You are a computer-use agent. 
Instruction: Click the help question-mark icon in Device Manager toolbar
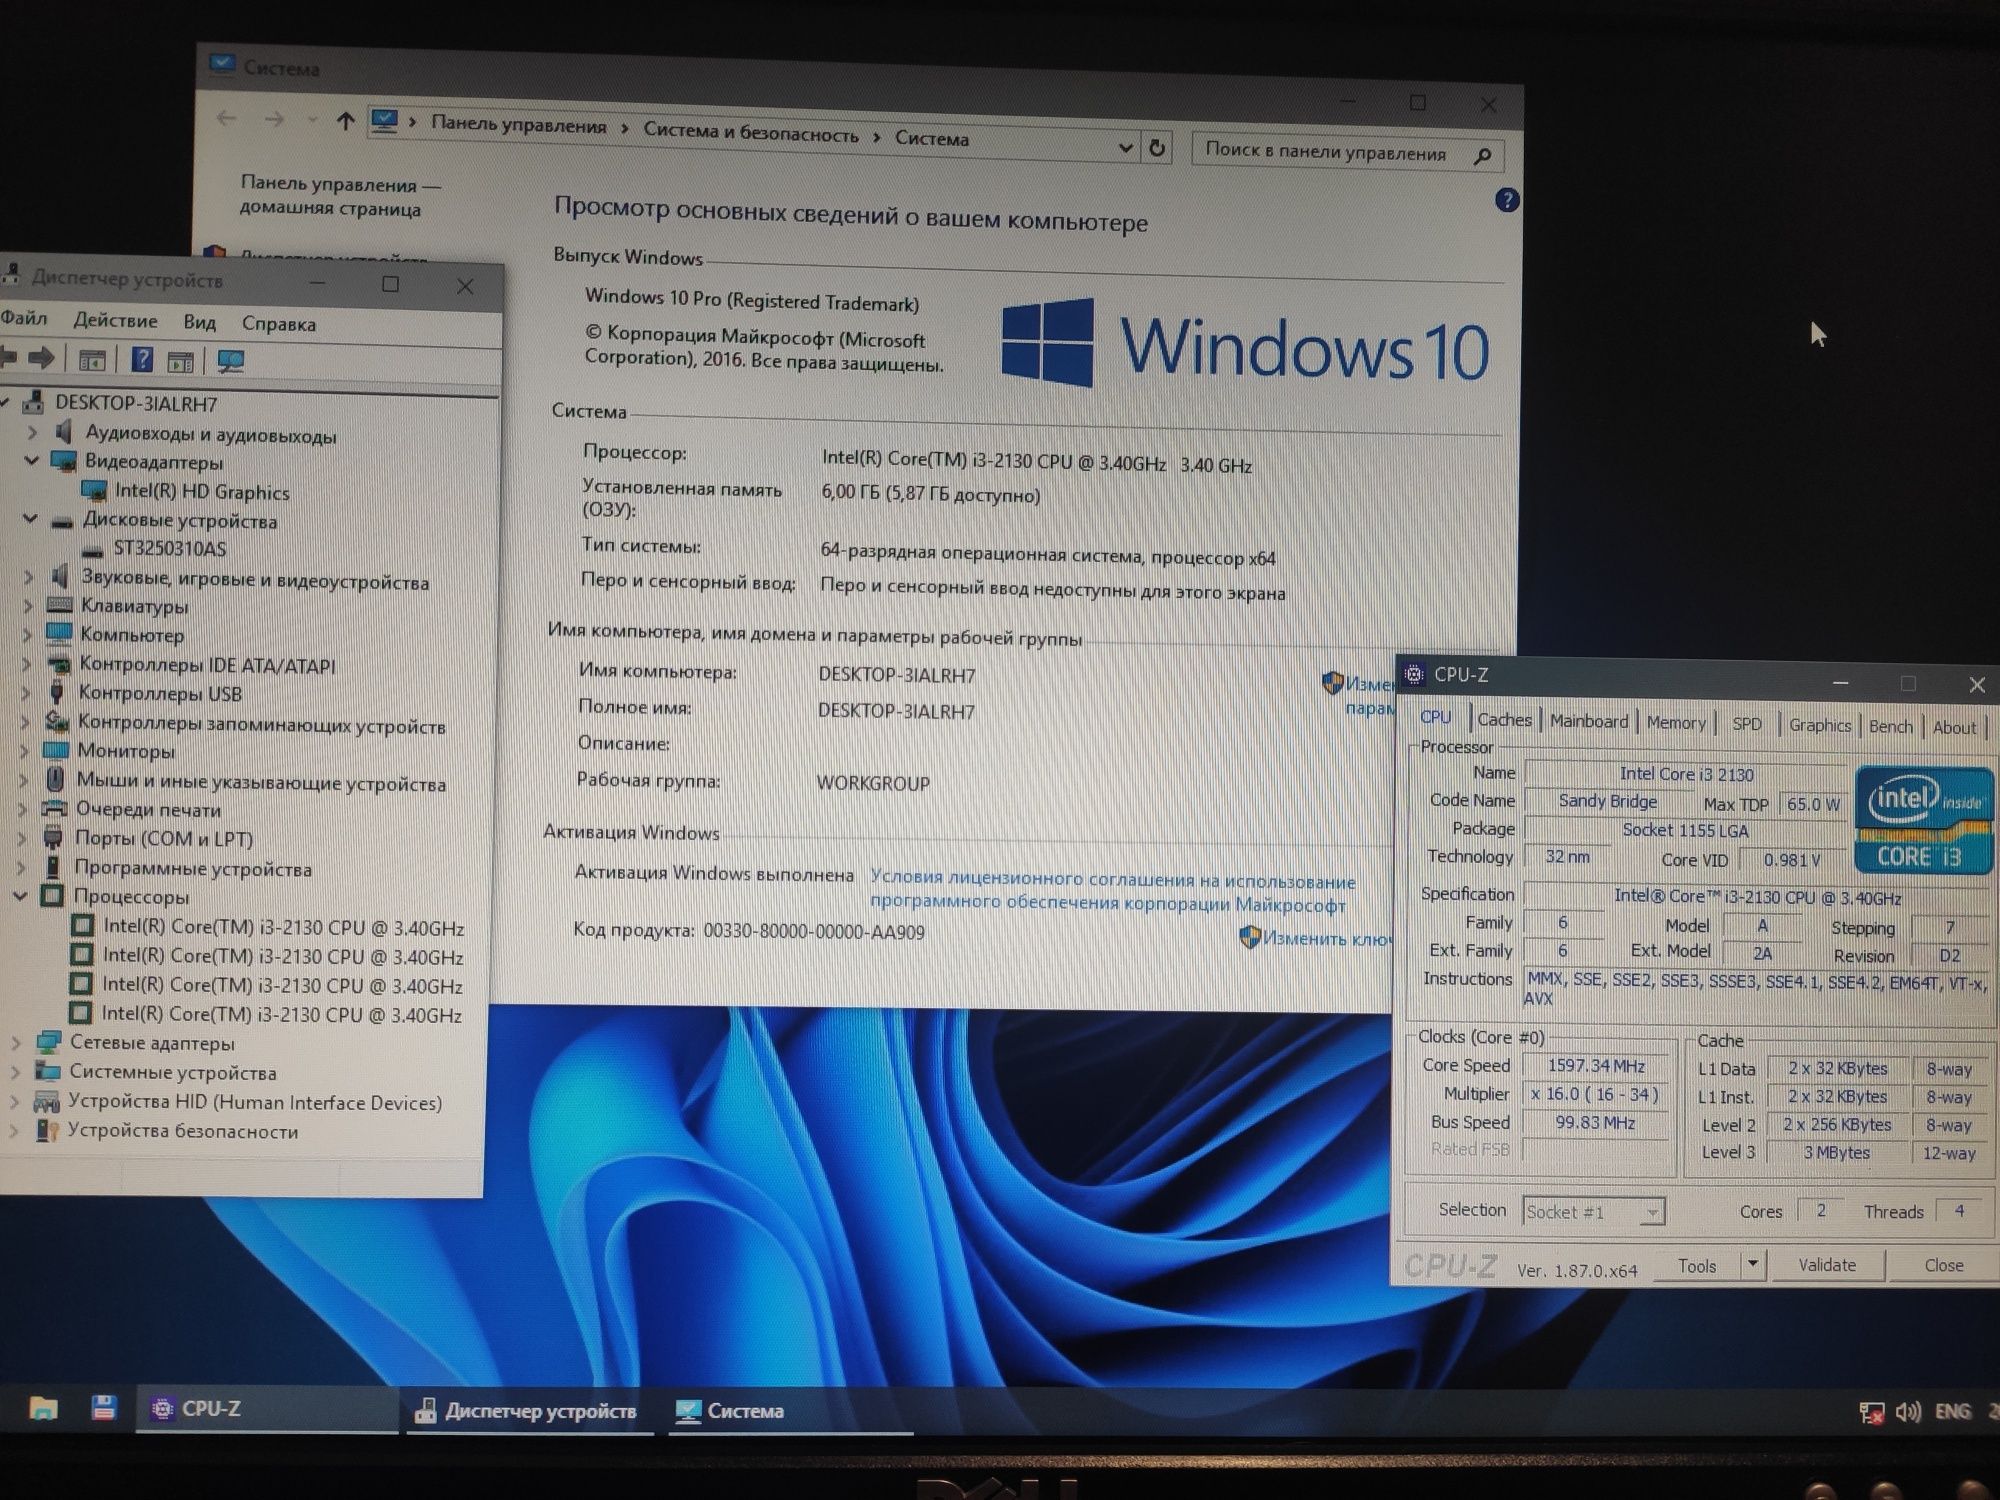click(x=142, y=359)
